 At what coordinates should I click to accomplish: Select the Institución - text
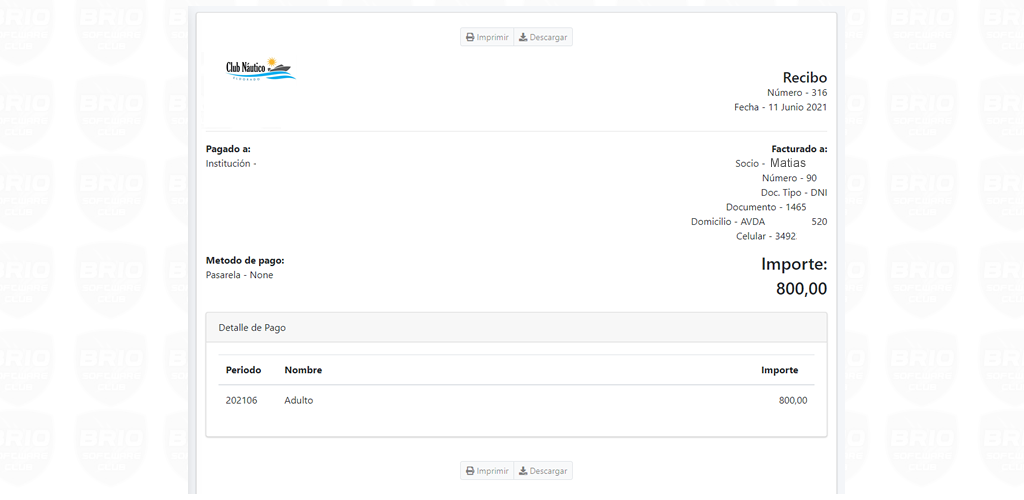(x=231, y=163)
